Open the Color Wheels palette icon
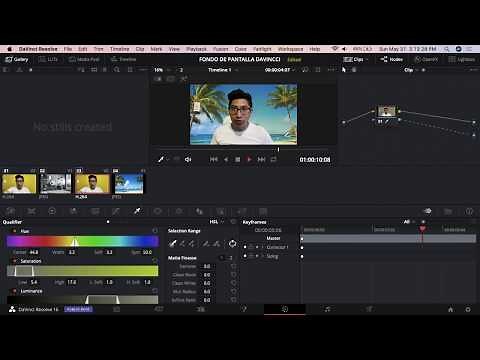 click(52, 211)
